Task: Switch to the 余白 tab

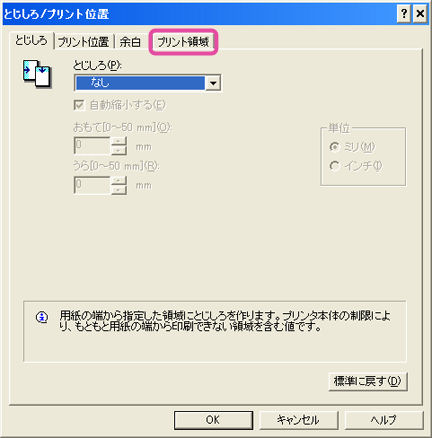Action: pos(130,42)
